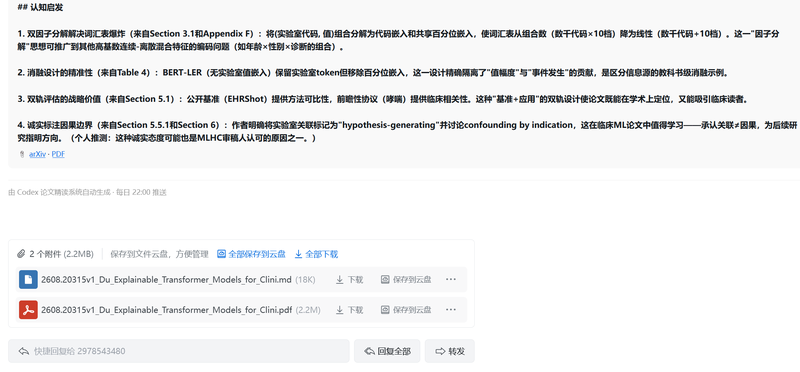Click the 2 个附件 (2.2MB) label

(x=61, y=254)
